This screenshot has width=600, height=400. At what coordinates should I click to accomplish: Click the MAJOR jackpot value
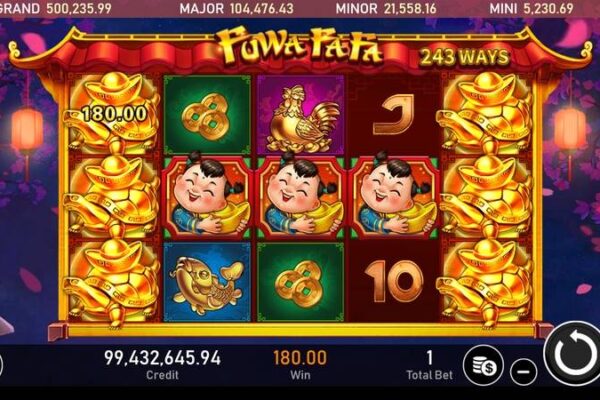pos(262,8)
